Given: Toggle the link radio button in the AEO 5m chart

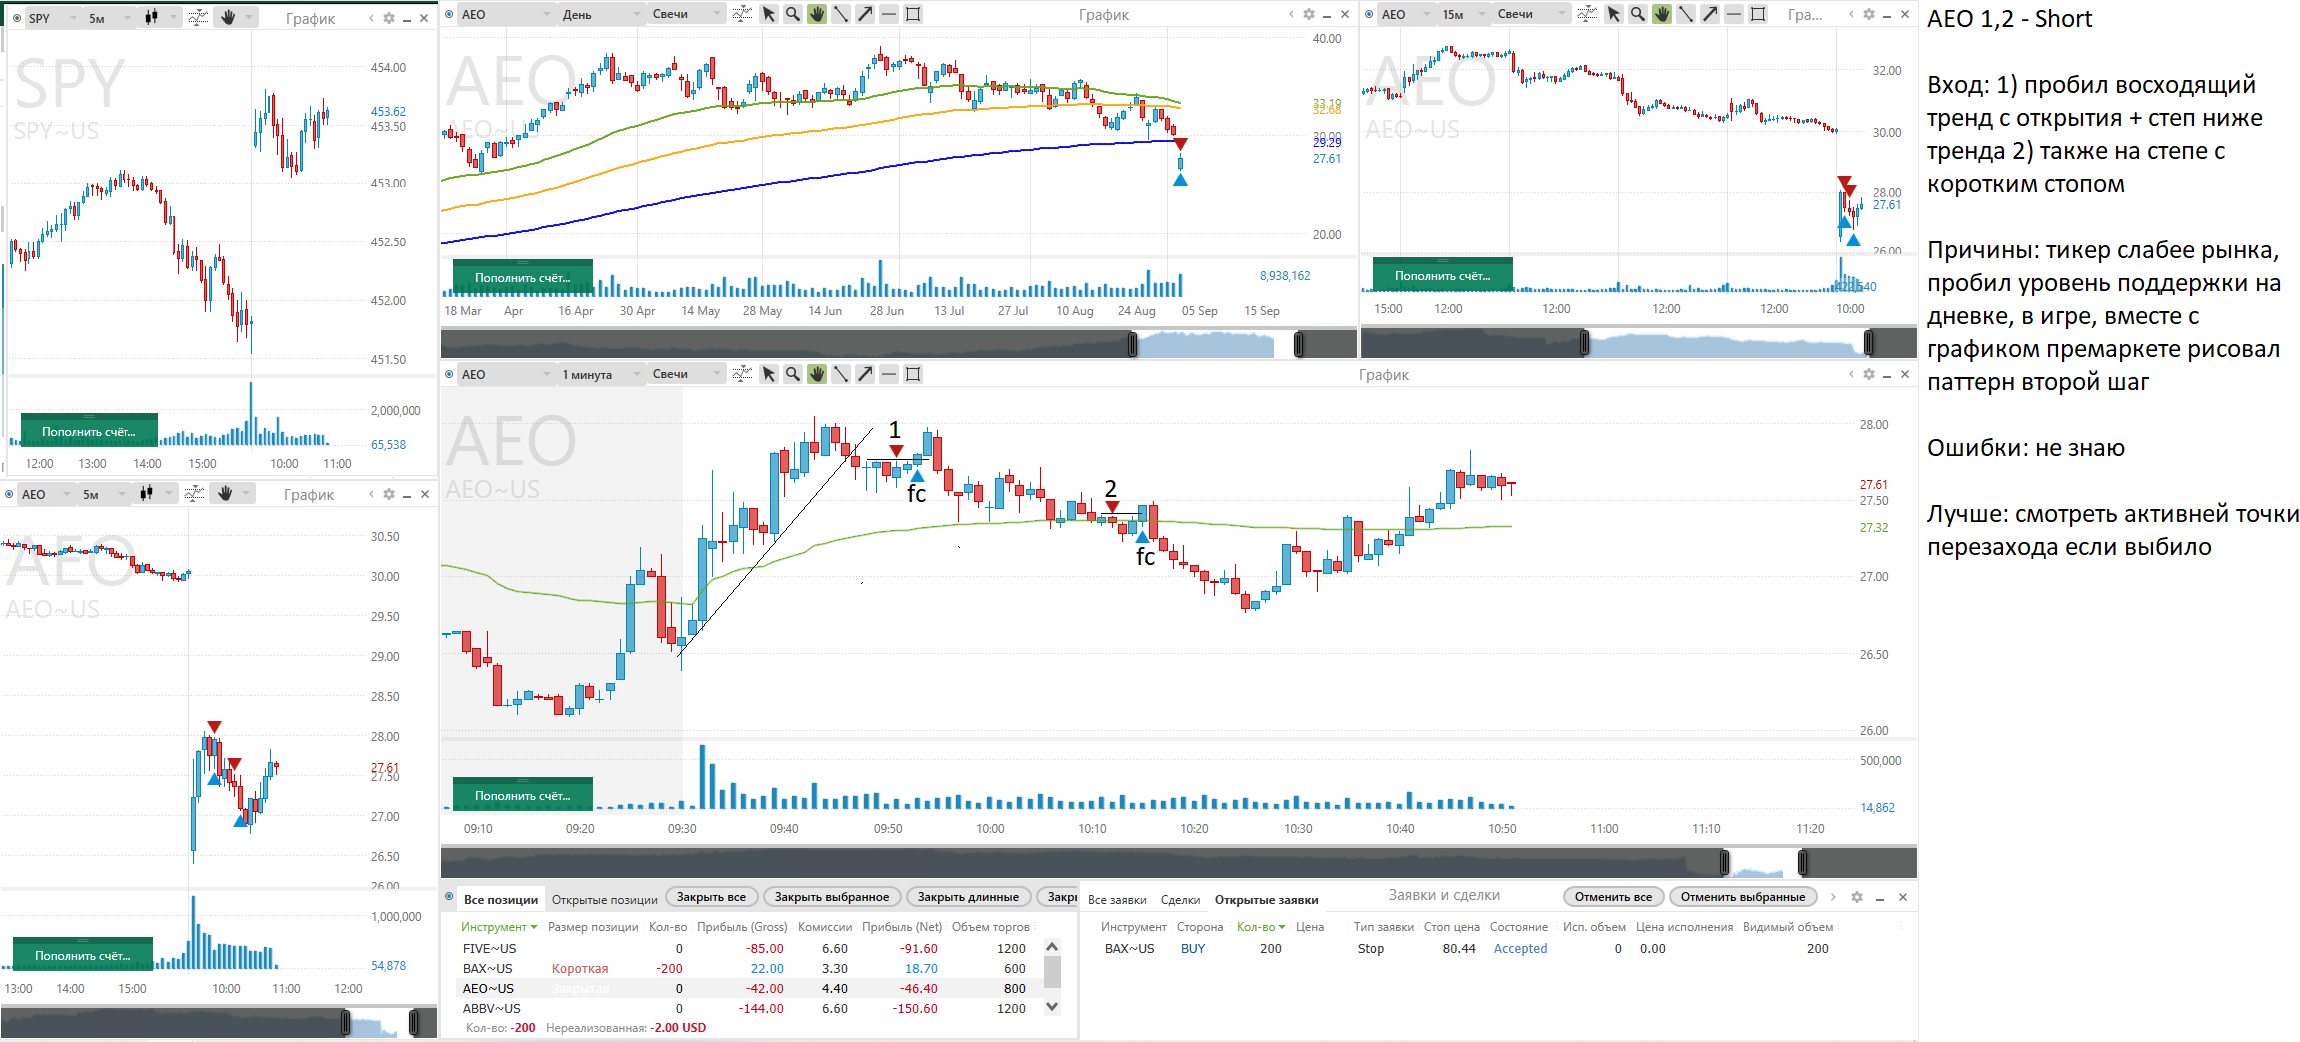Looking at the screenshot, I should pos(9,494).
